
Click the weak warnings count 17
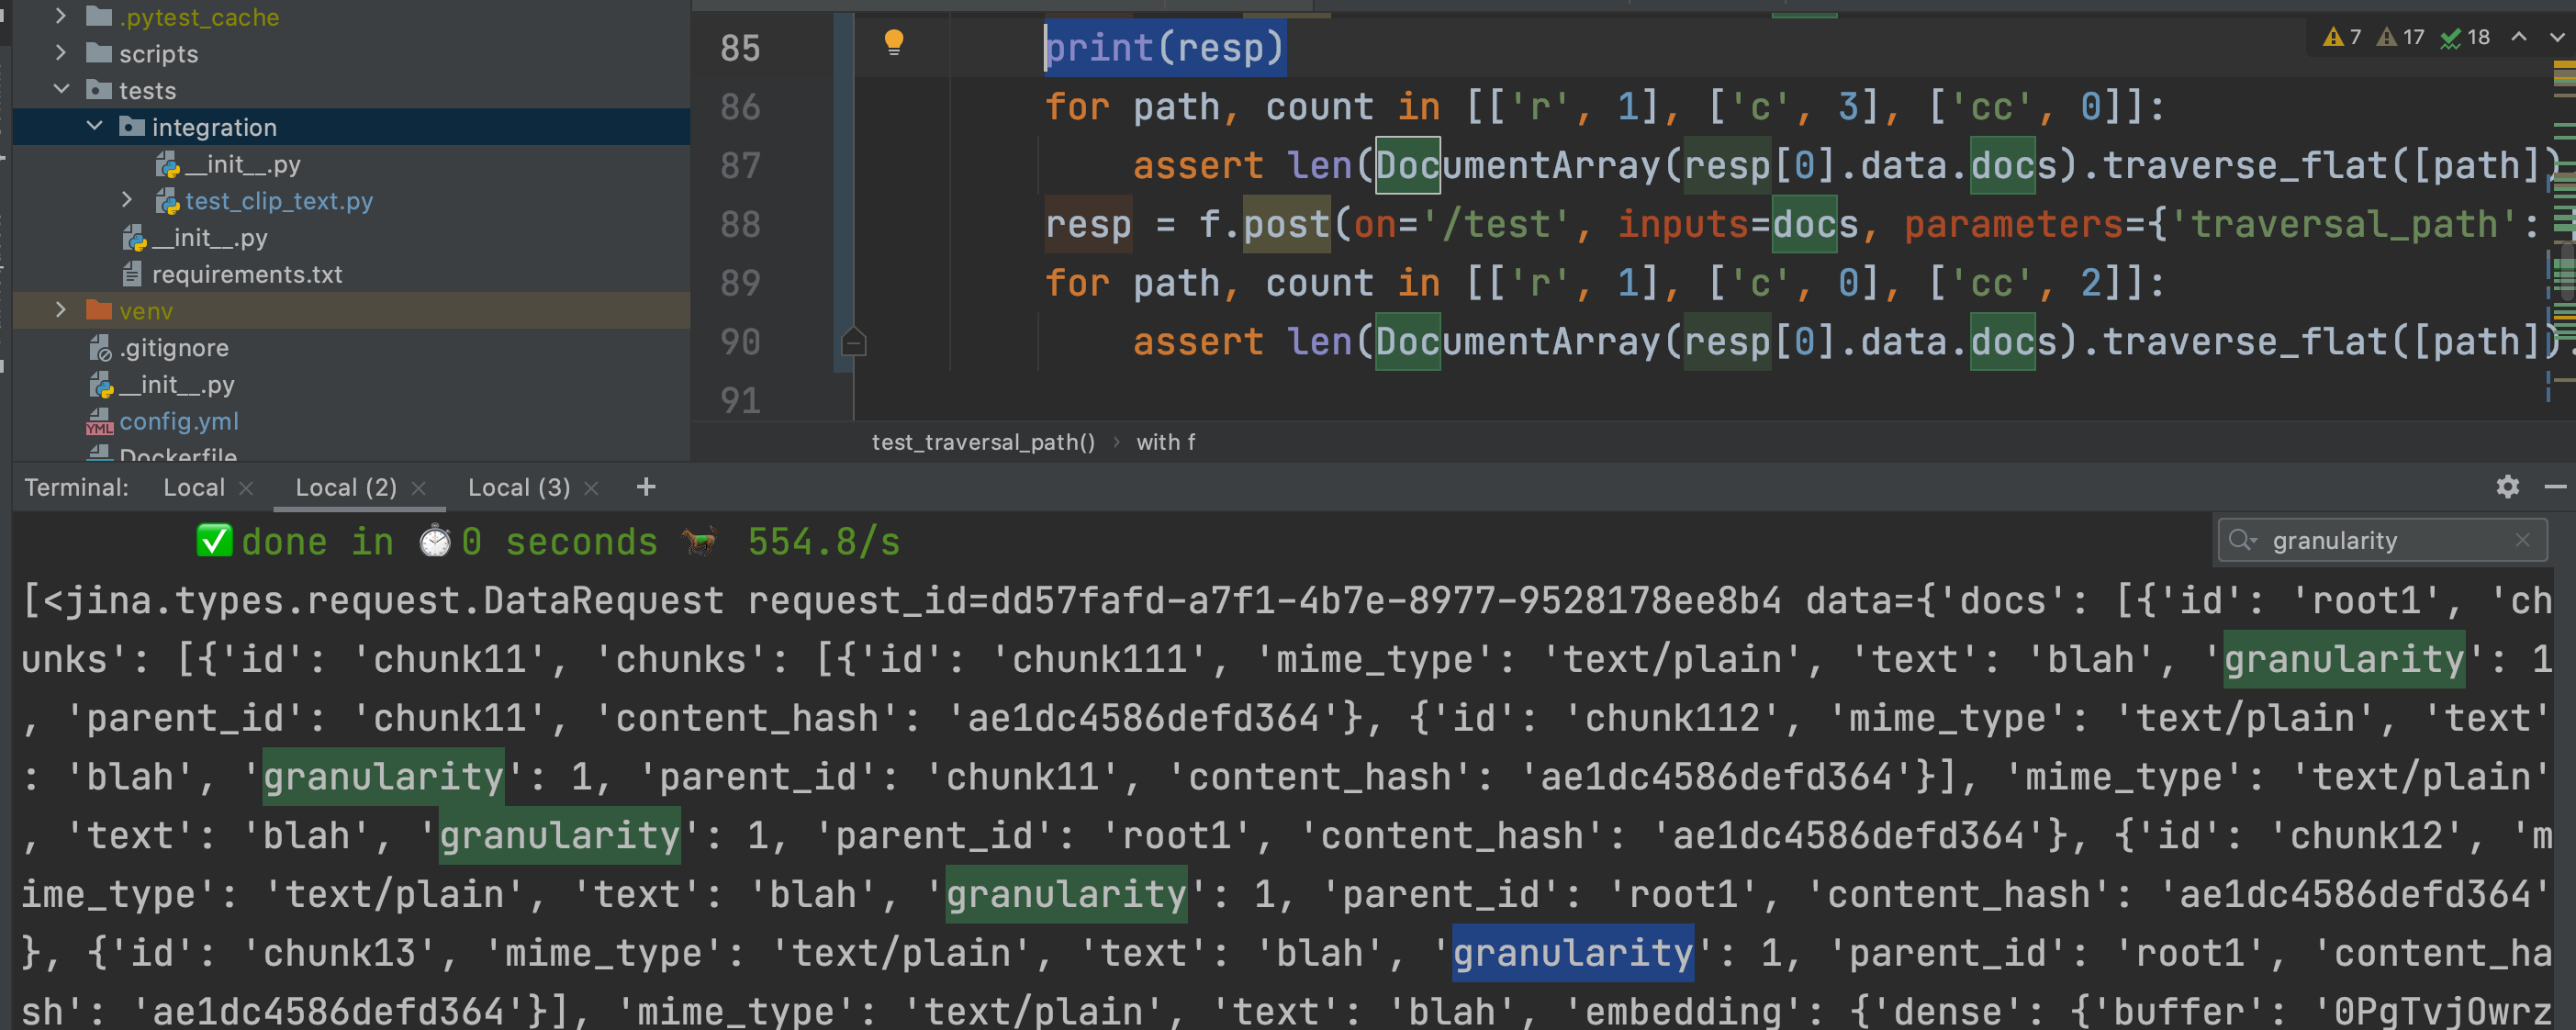(x=2400, y=37)
